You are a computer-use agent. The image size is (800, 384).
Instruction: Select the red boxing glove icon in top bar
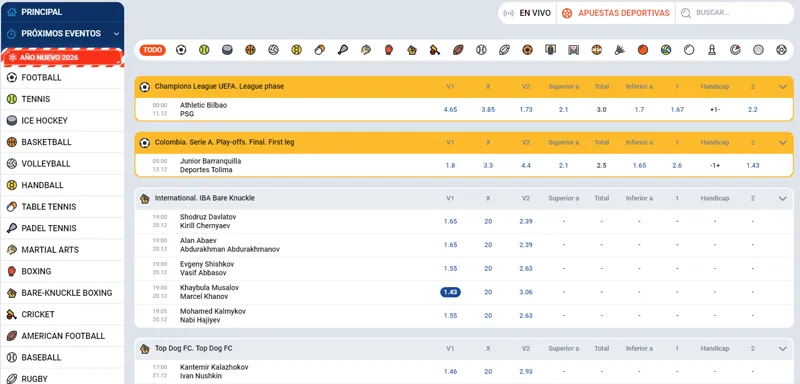tap(389, 50)
